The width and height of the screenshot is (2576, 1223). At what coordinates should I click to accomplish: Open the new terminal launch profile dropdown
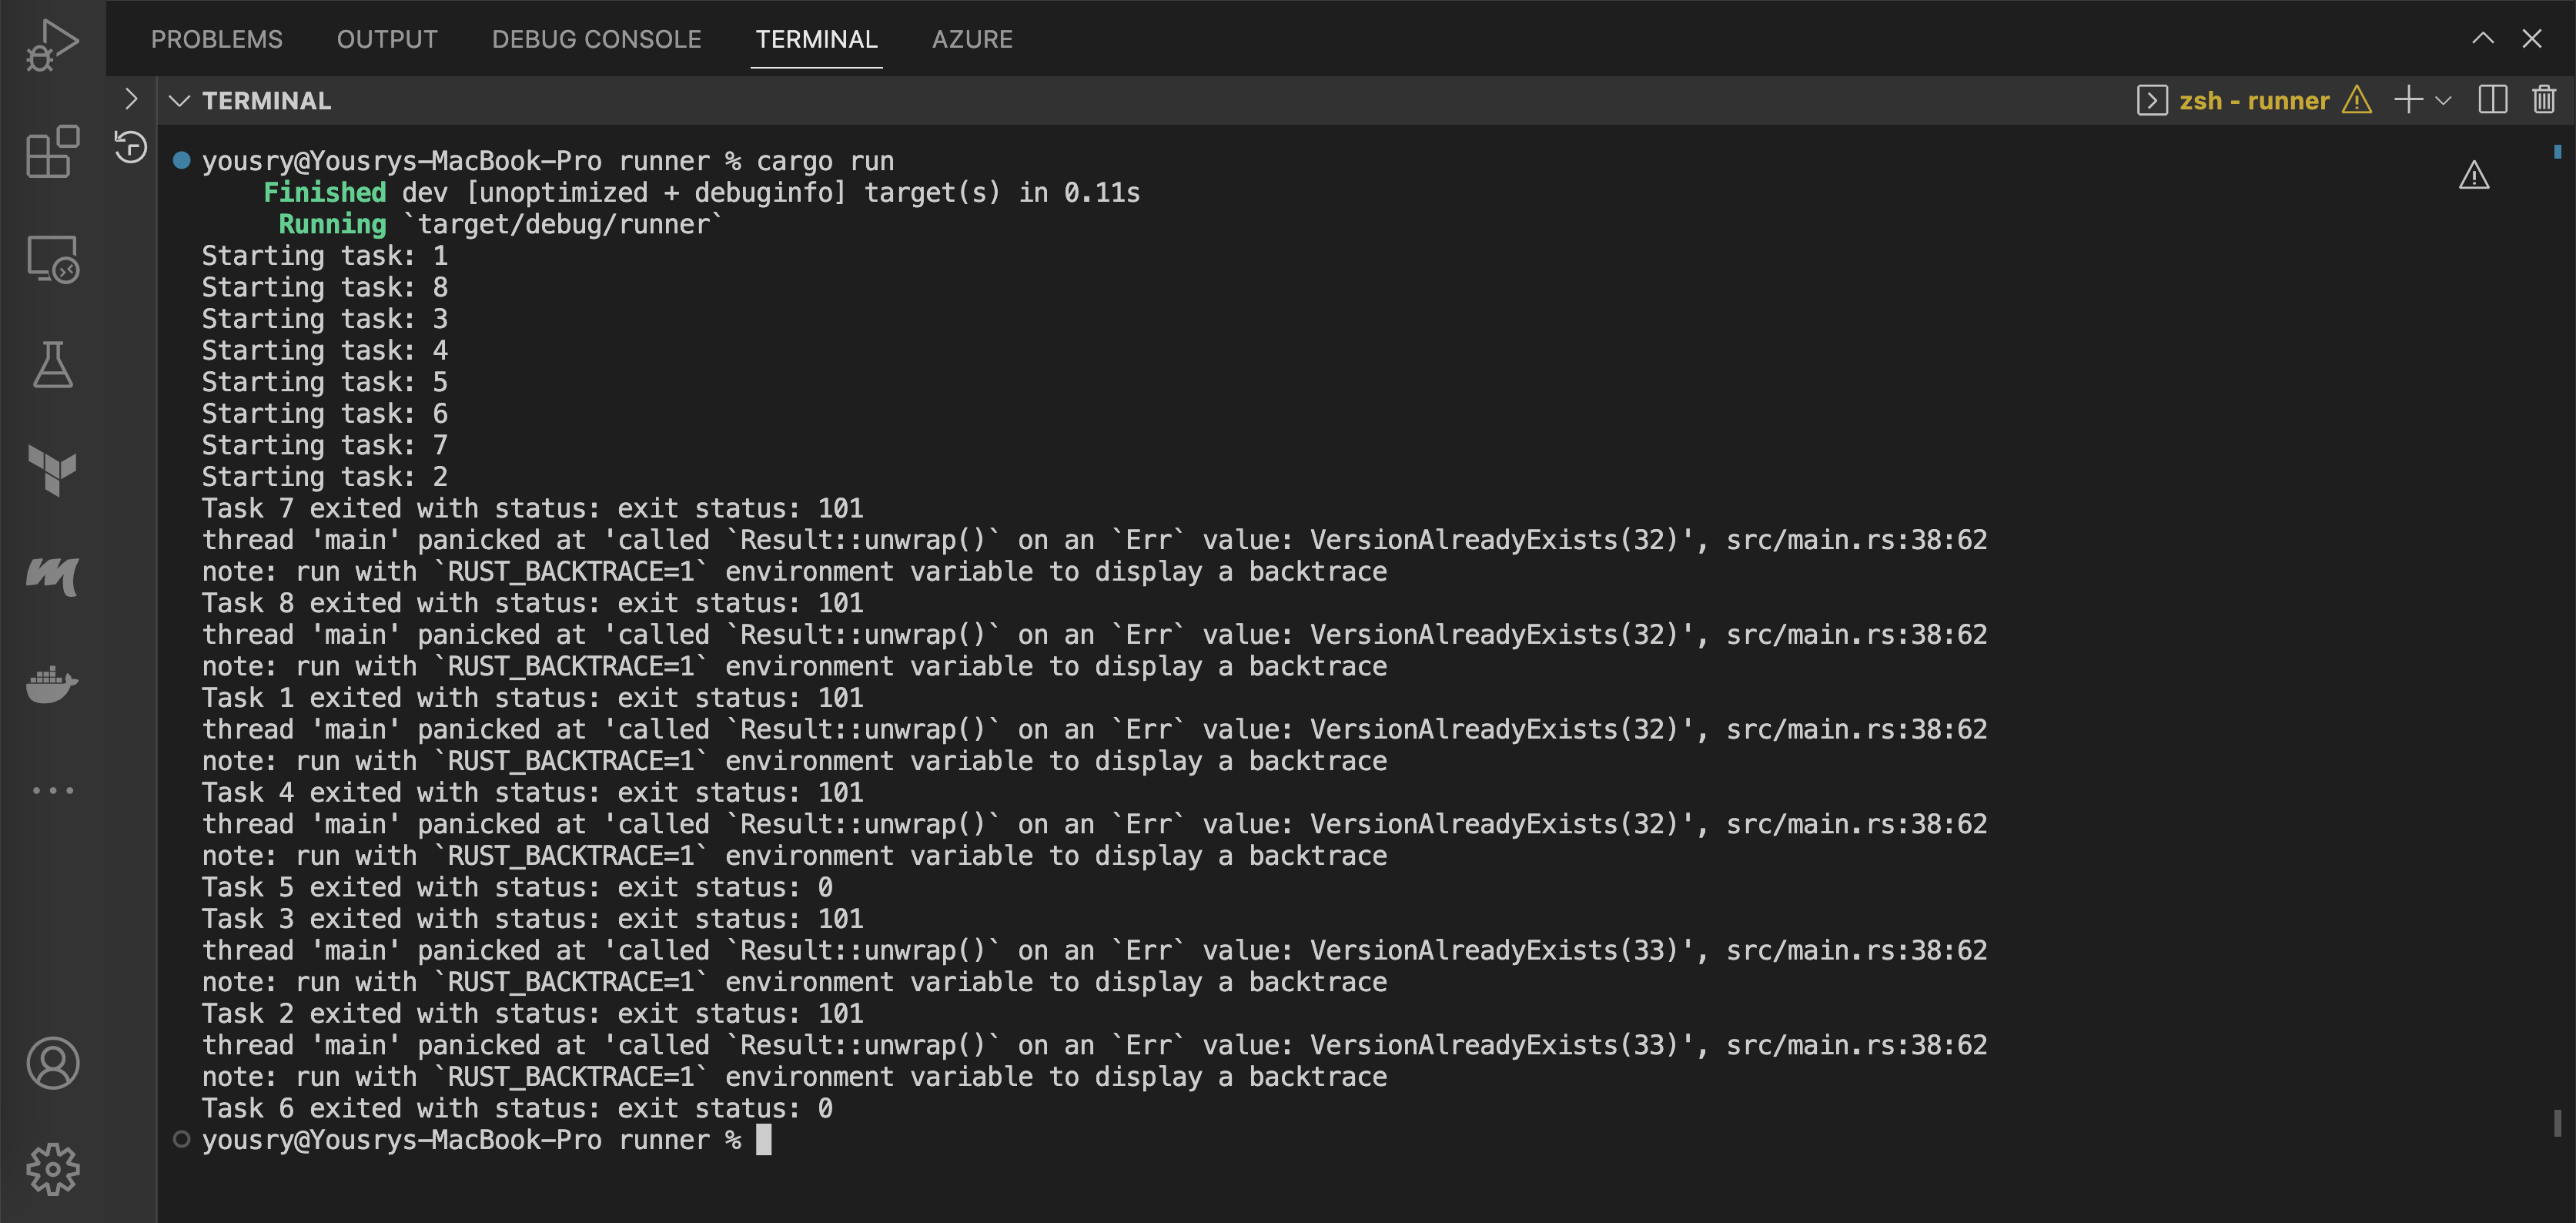click(x=2444, y=100)
